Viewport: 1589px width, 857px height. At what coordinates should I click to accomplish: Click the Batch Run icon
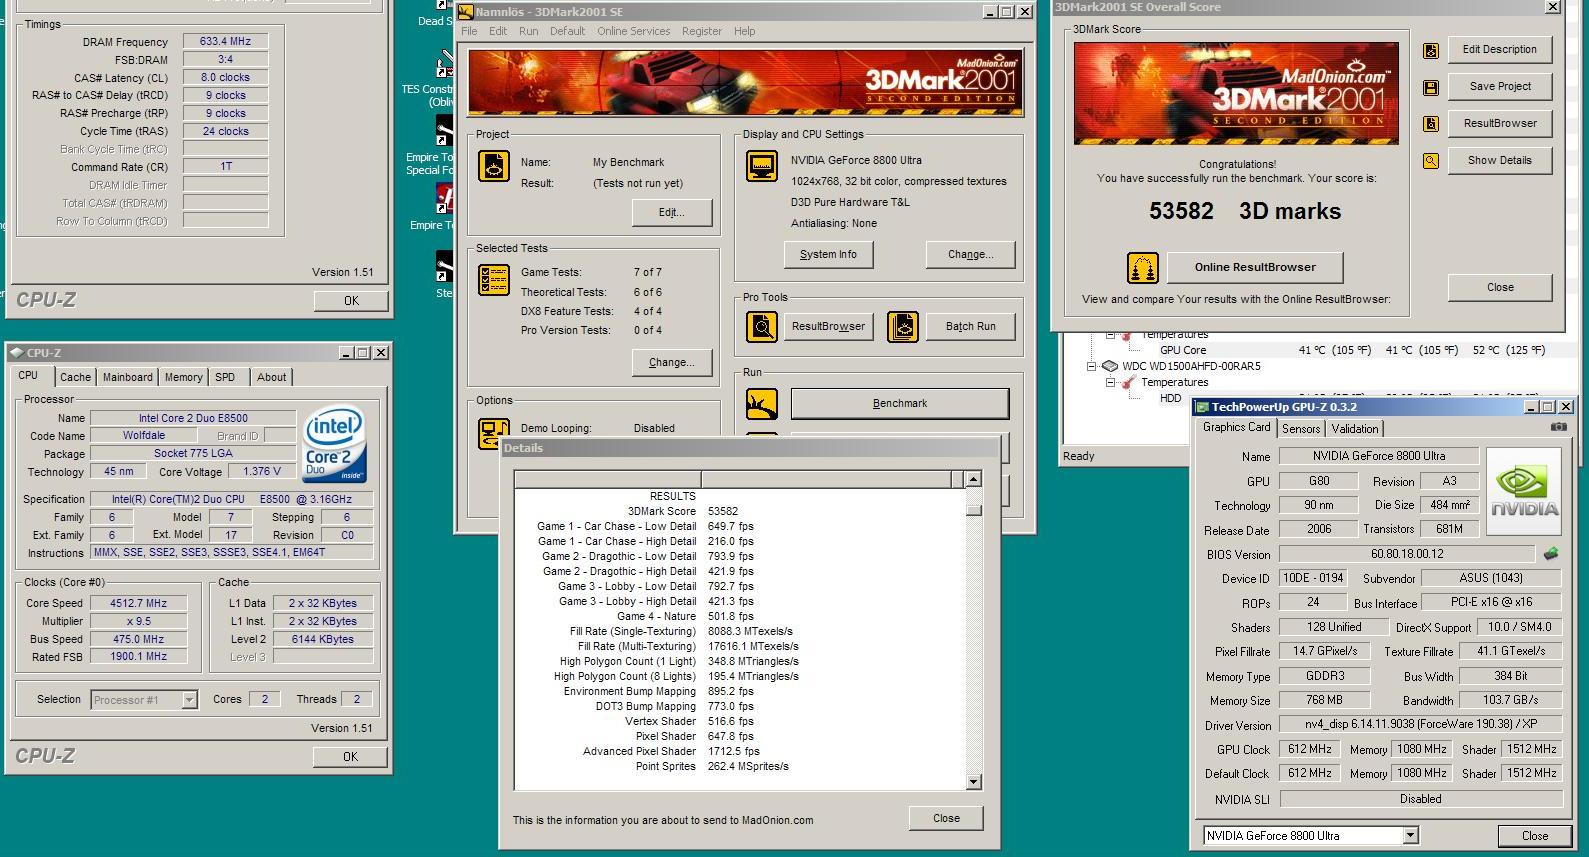pyautogui.click(x=902, y=326)
